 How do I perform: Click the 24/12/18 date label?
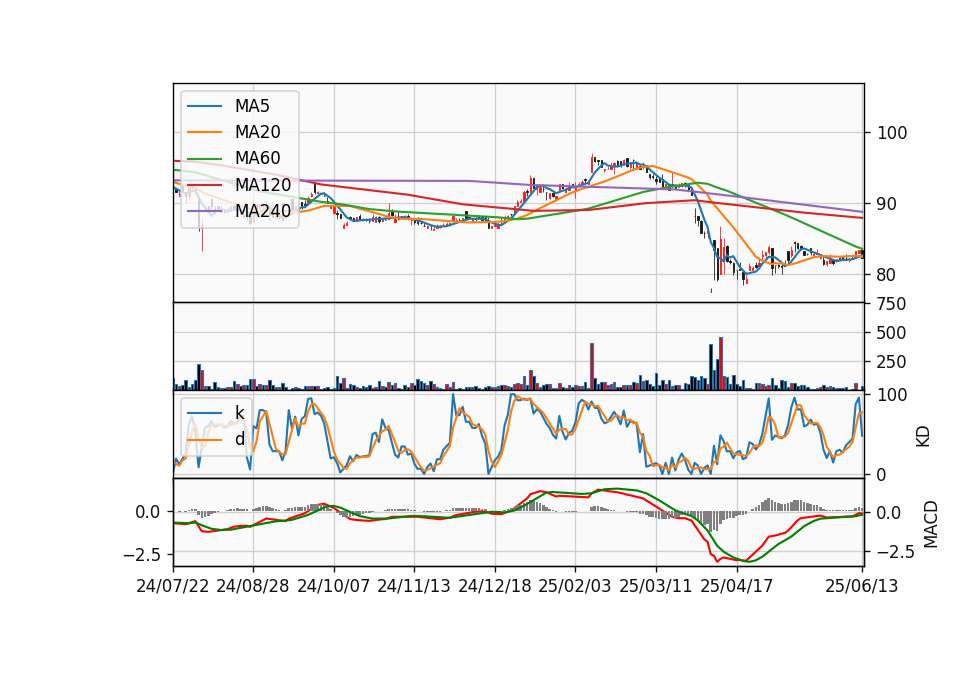tap(495, 586)
